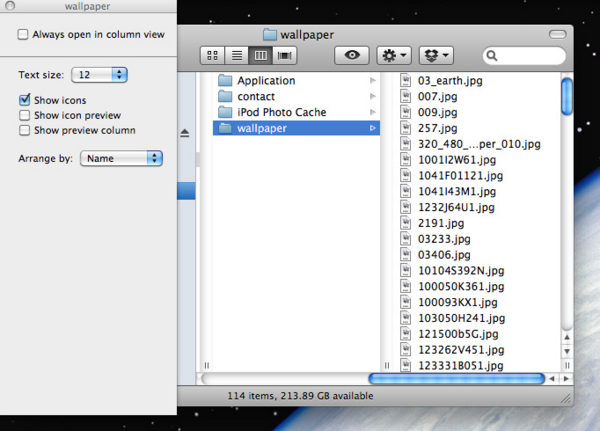Open the Action gear menu
Screen dimensions: 600x431
[x=394, y=56]
